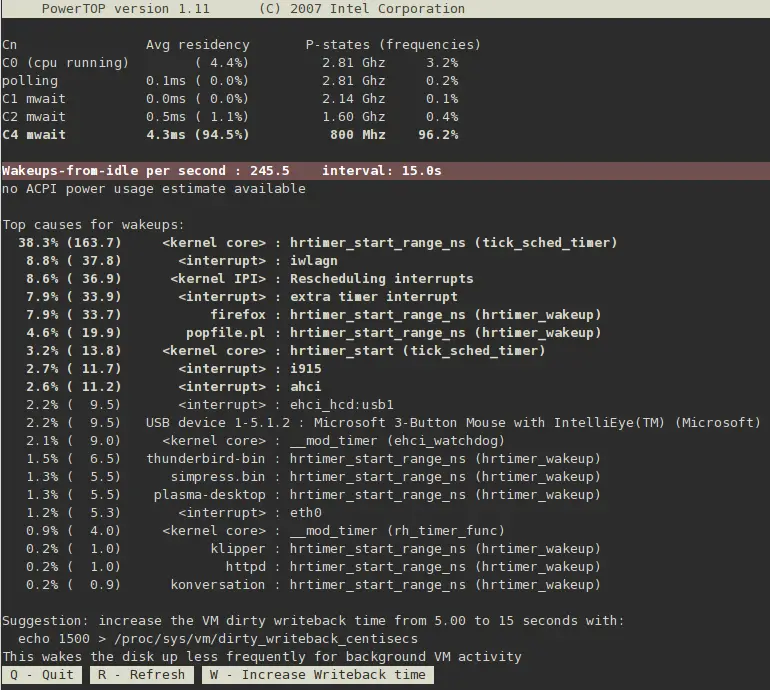Select the '800 Mhz' P-state frequency
The height and width of the screenshot is (690, 770).
coord(357,135)
